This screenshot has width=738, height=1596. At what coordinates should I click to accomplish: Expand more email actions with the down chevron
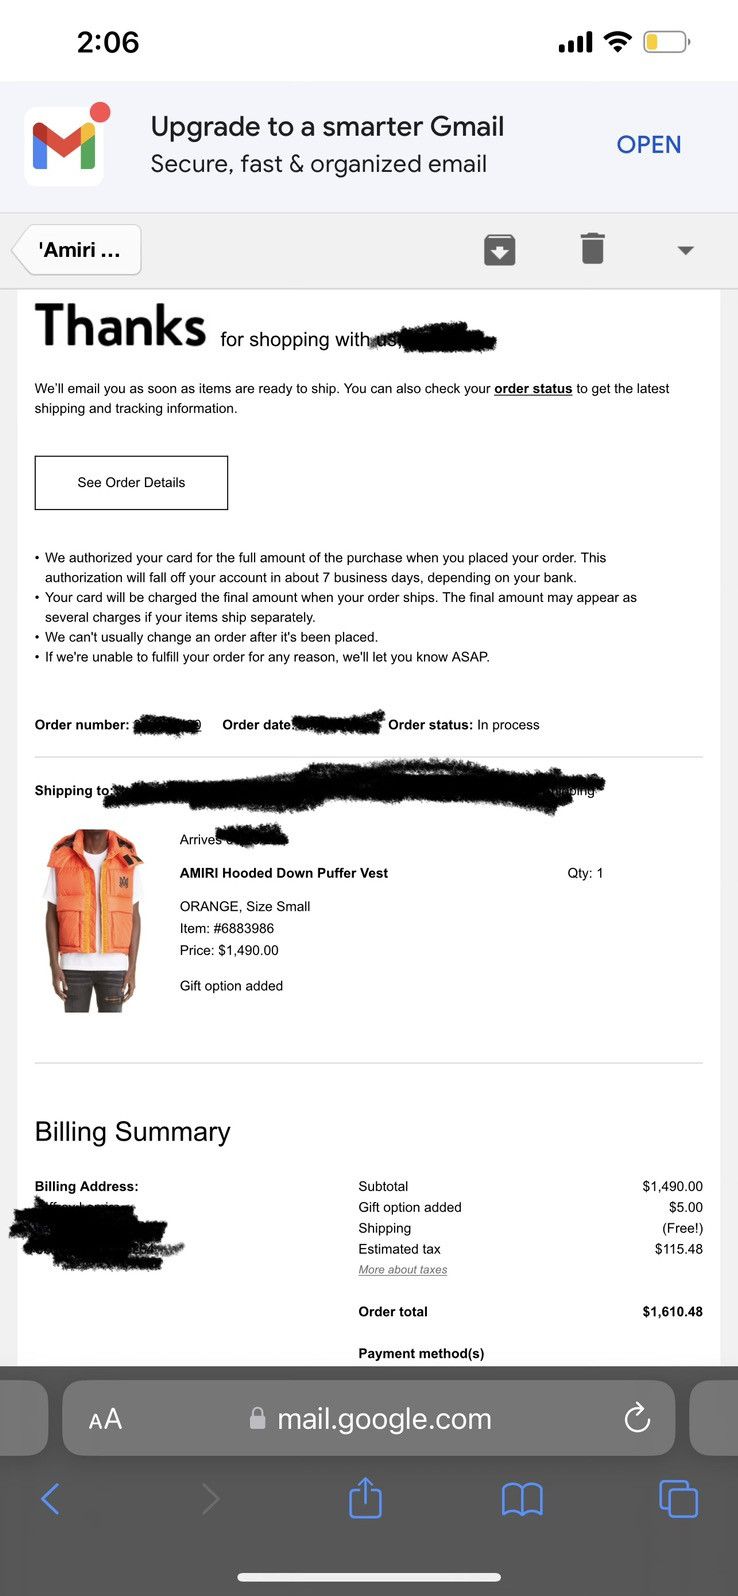coord(684,251)
